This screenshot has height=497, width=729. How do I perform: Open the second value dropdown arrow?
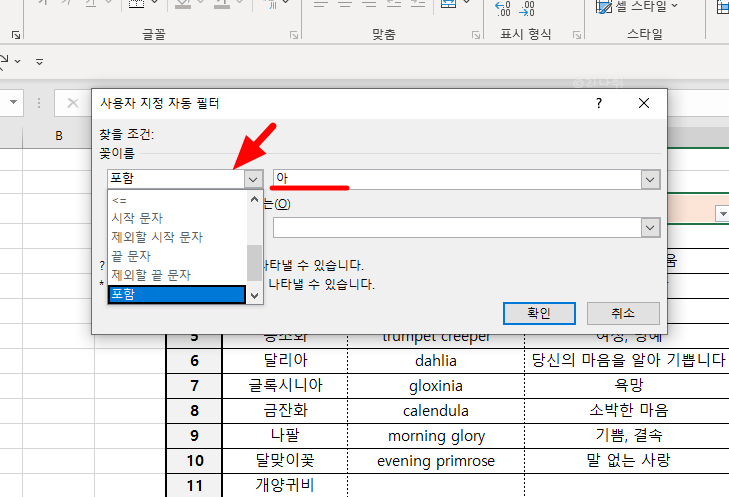point(650,228)
